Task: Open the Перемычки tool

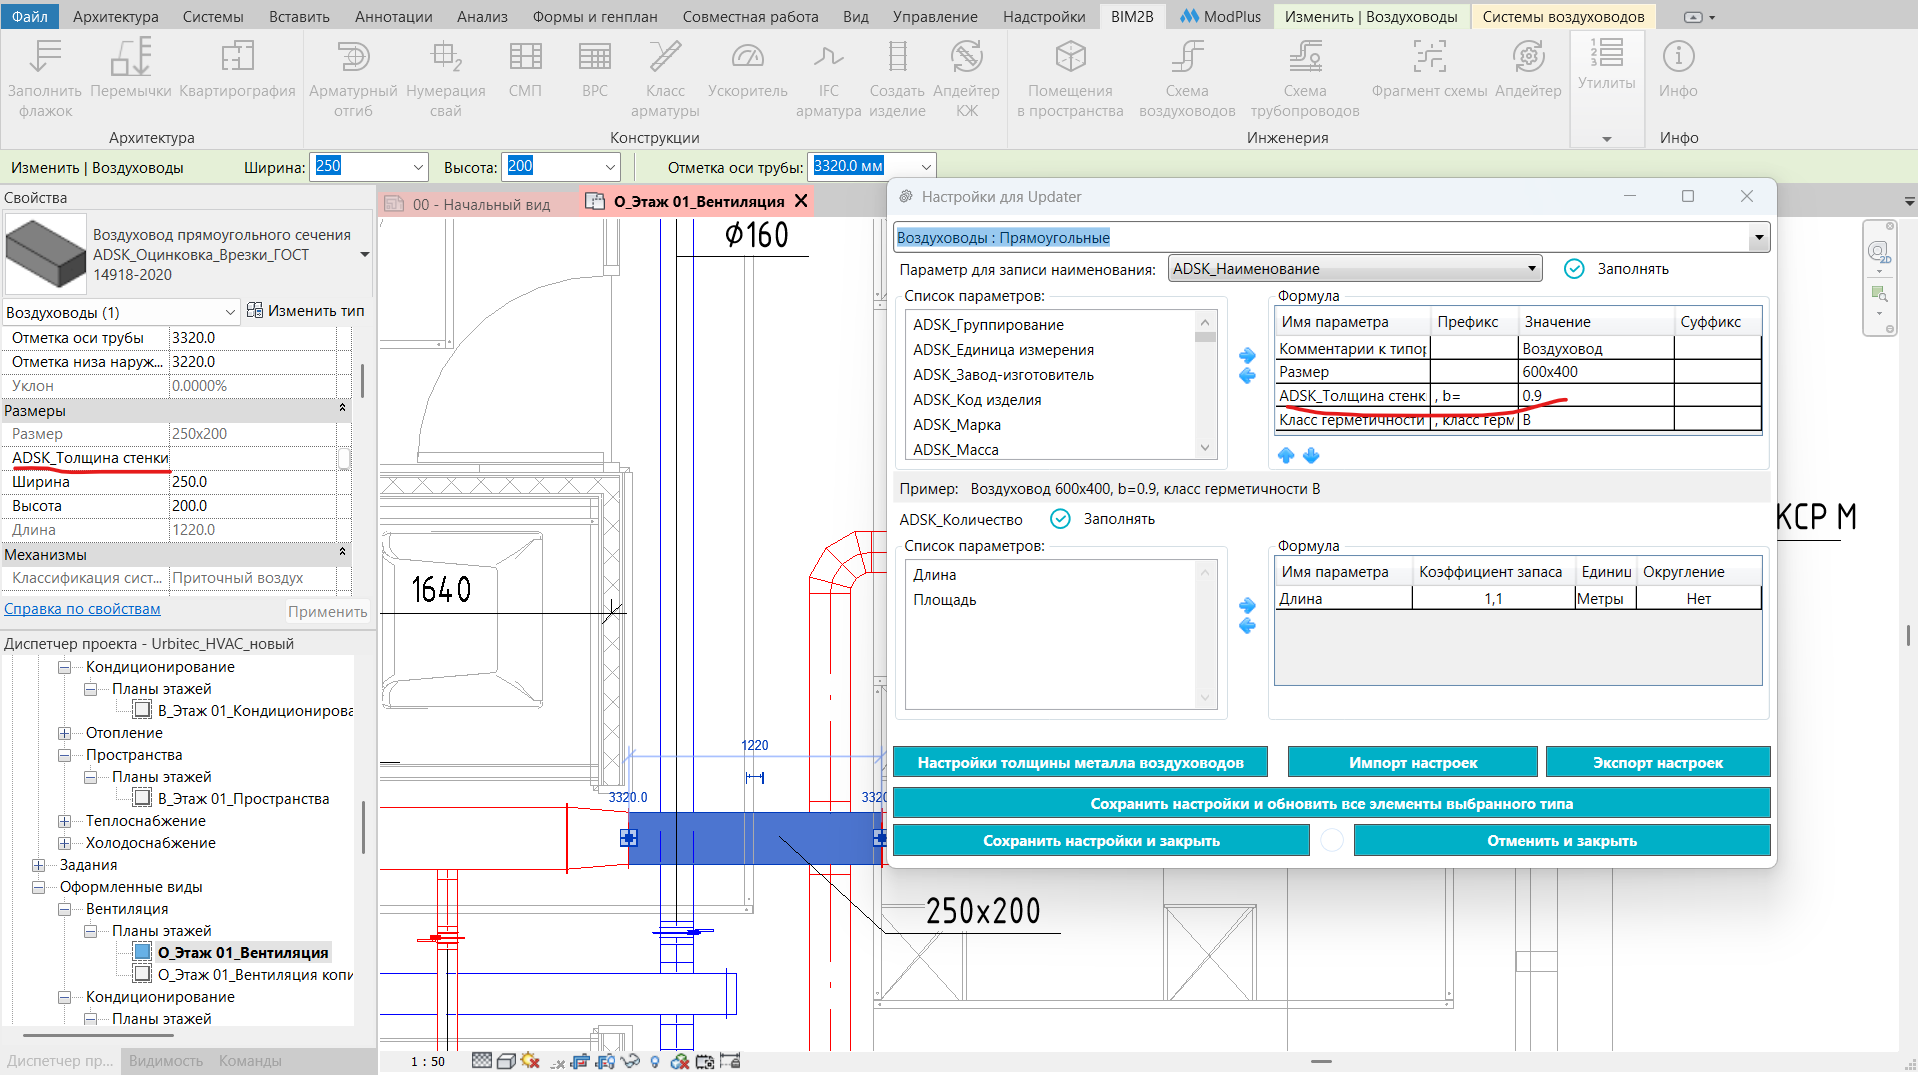Action: [x=131, y=70]
